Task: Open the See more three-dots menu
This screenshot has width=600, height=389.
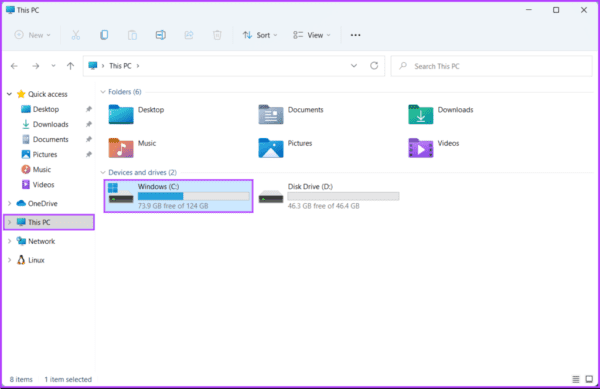Action: 355,35
